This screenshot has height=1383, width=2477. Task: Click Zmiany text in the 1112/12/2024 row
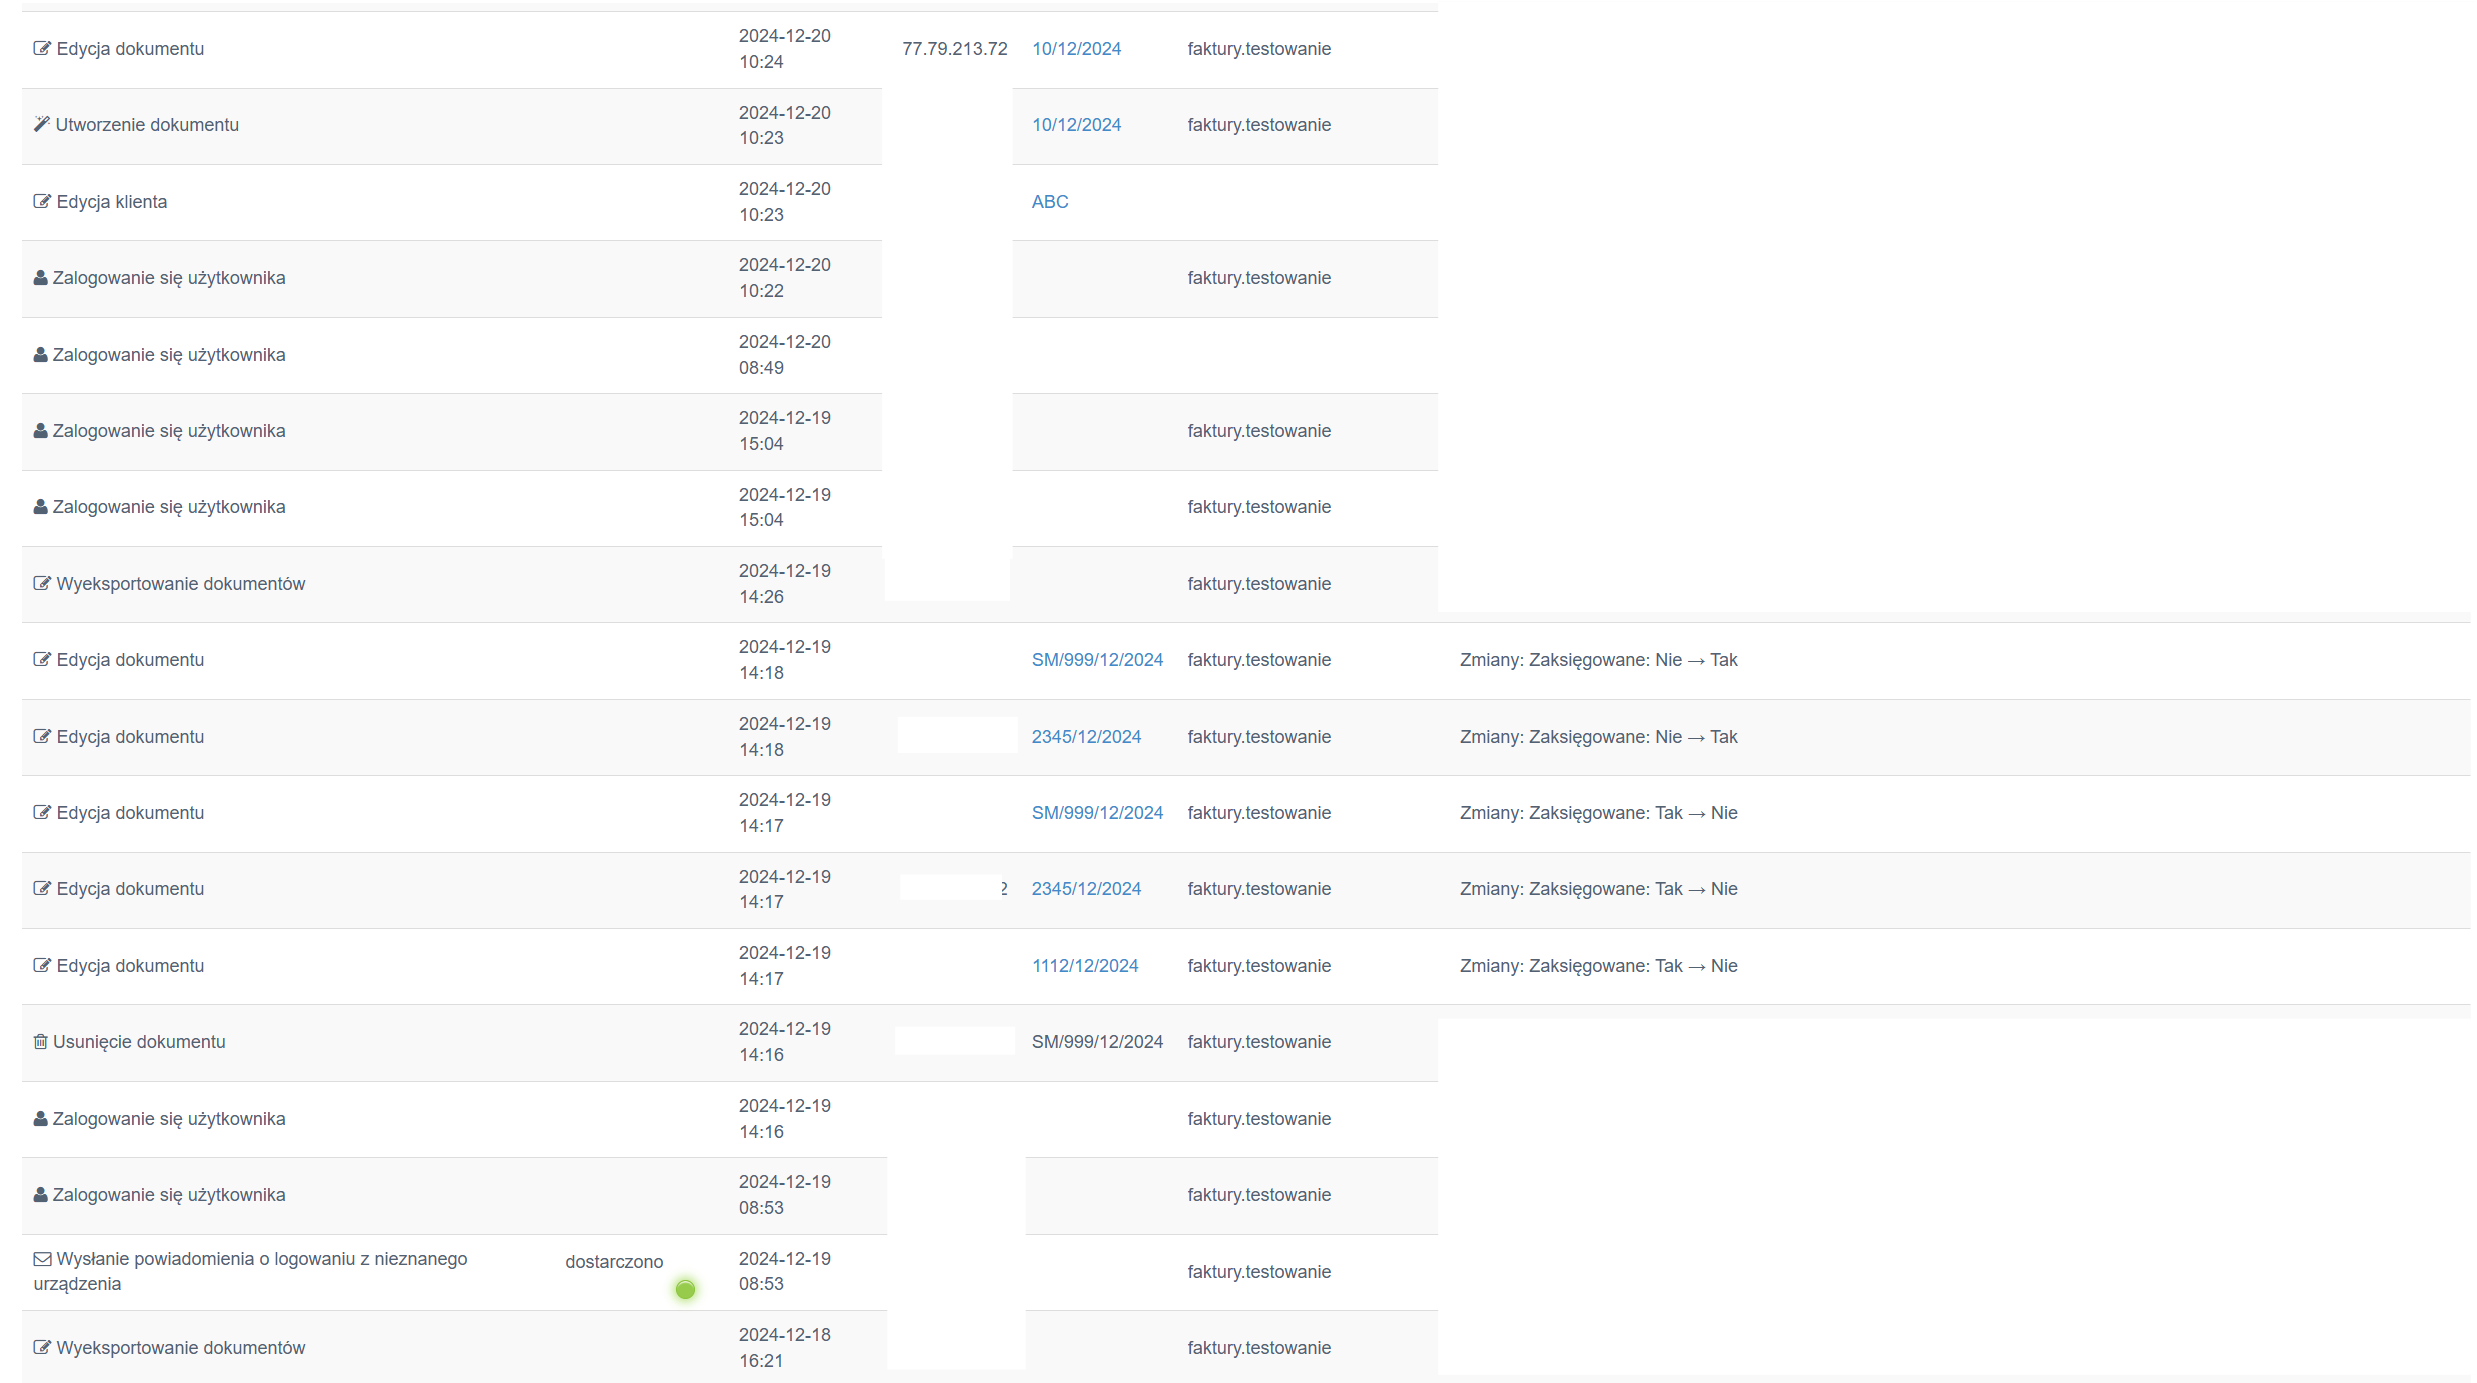[x=1598, y=966]
